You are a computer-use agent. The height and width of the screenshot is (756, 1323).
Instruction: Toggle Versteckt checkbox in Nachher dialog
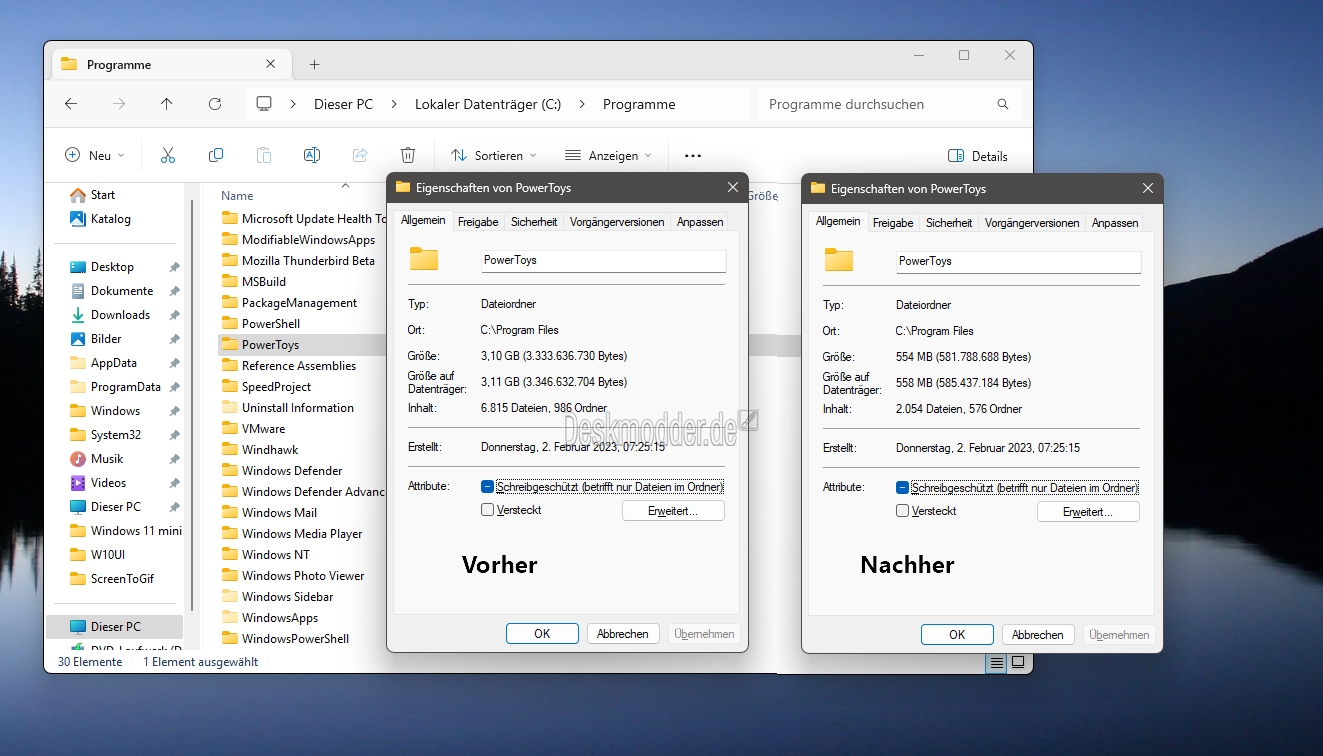pyautogui.click(x=902, y=511)
